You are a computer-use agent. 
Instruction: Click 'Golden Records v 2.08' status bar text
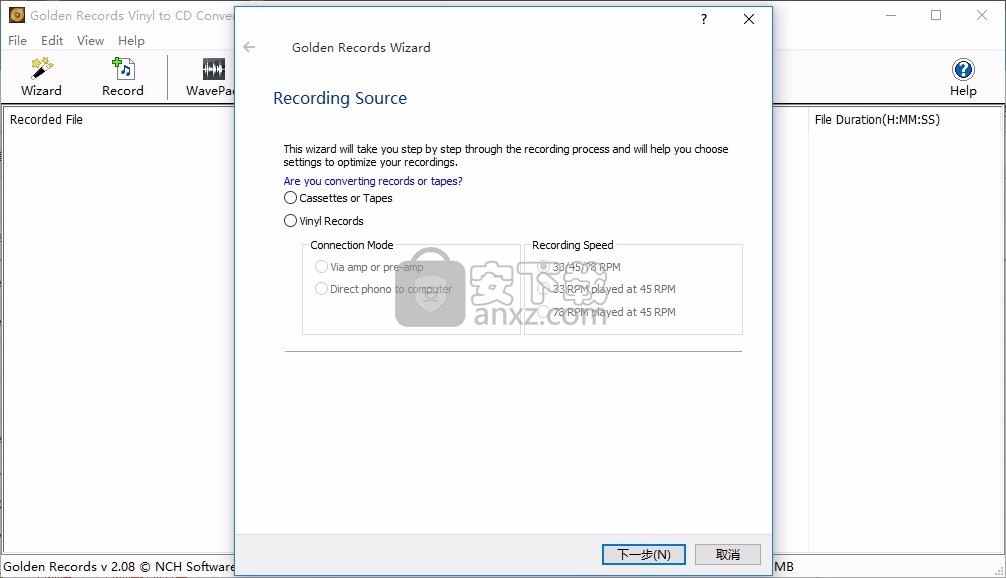coord(69,566)
